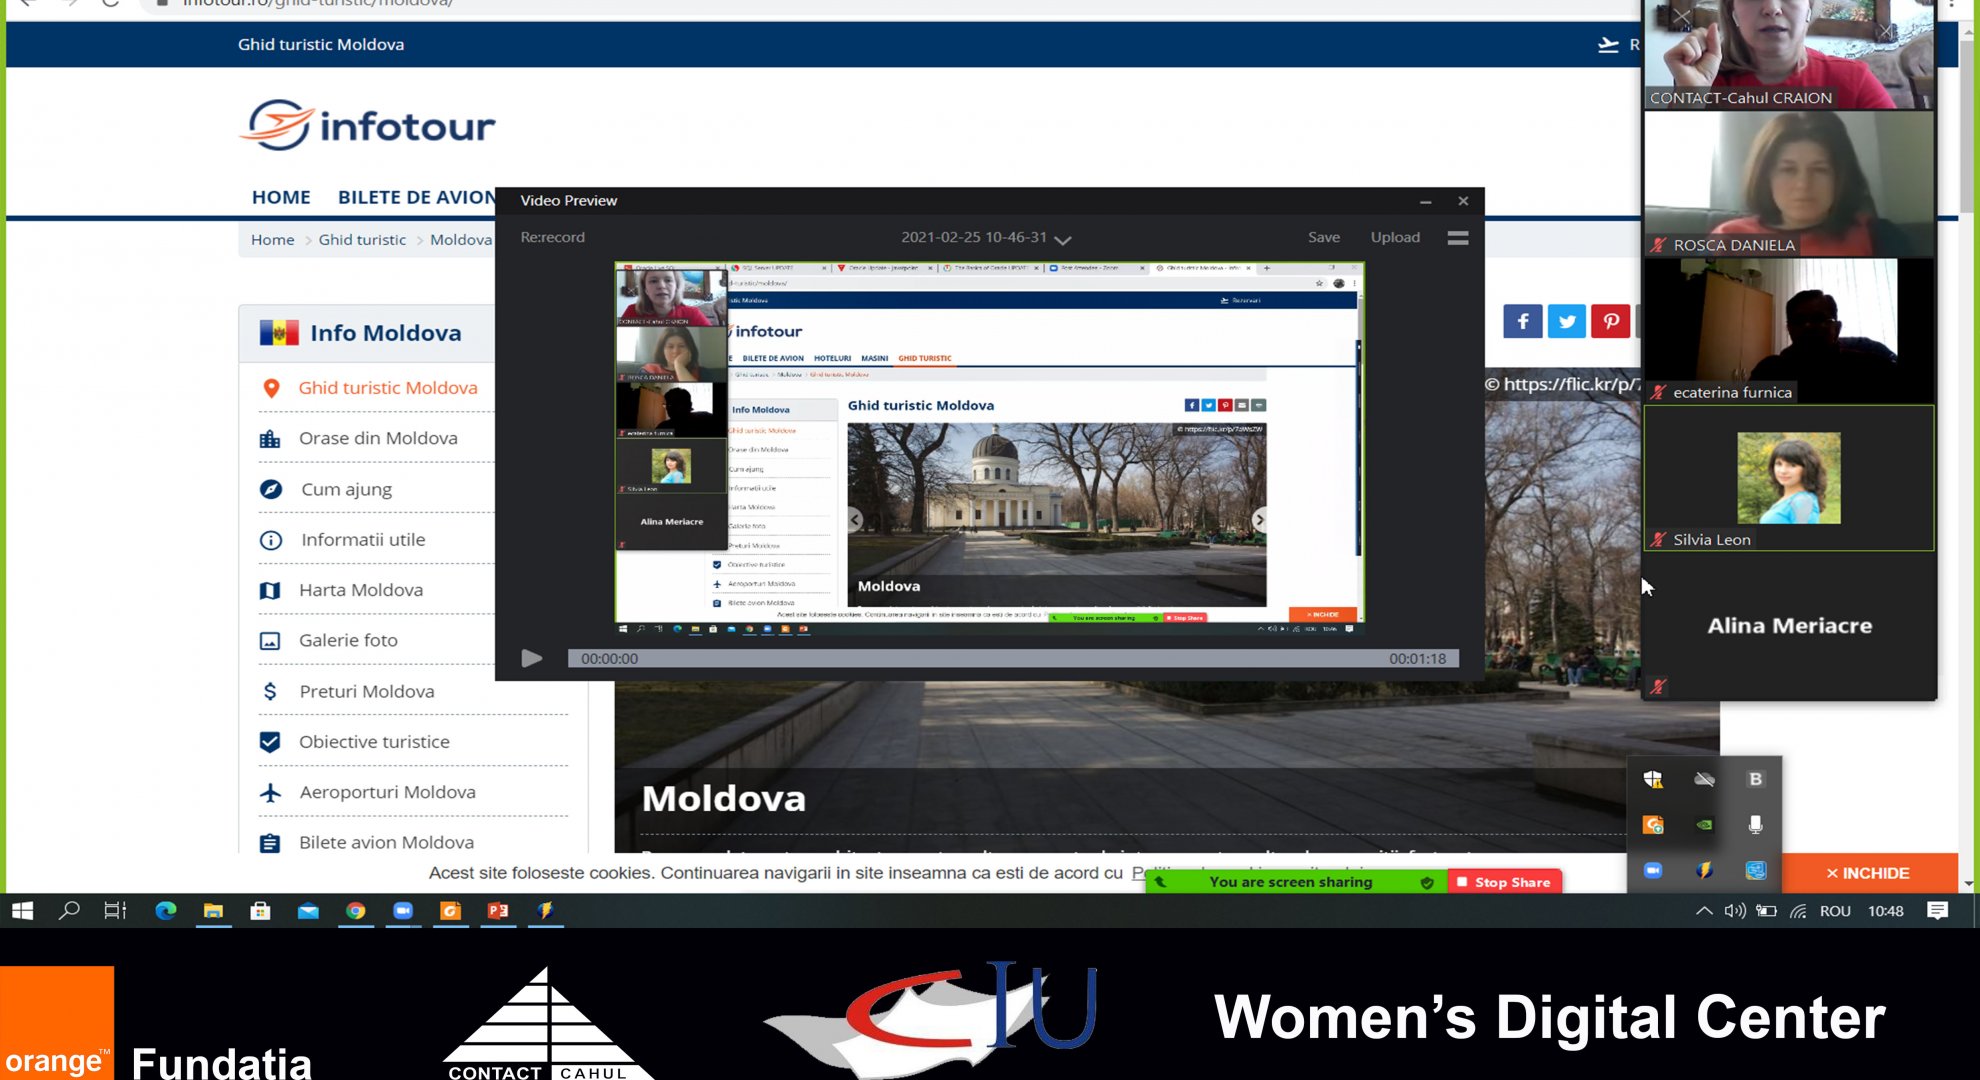Click Save in Video Preview

tap(1323, 238)
